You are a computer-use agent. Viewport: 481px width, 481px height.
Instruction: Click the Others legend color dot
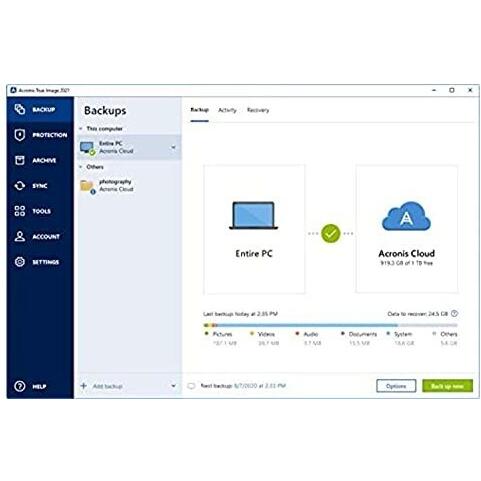(x=434, y=333)
